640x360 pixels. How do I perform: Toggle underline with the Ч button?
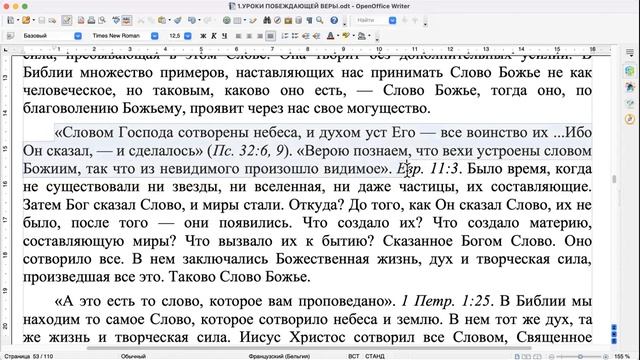(224, 36)
